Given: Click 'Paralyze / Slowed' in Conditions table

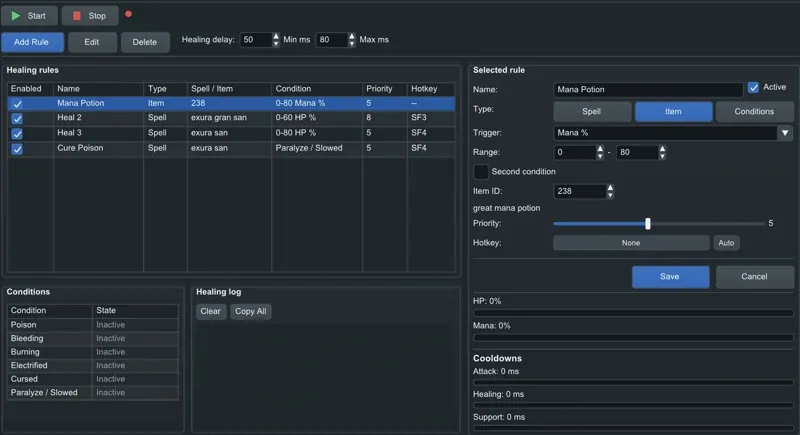Looking at the screenshot, I should pos(44,393).
